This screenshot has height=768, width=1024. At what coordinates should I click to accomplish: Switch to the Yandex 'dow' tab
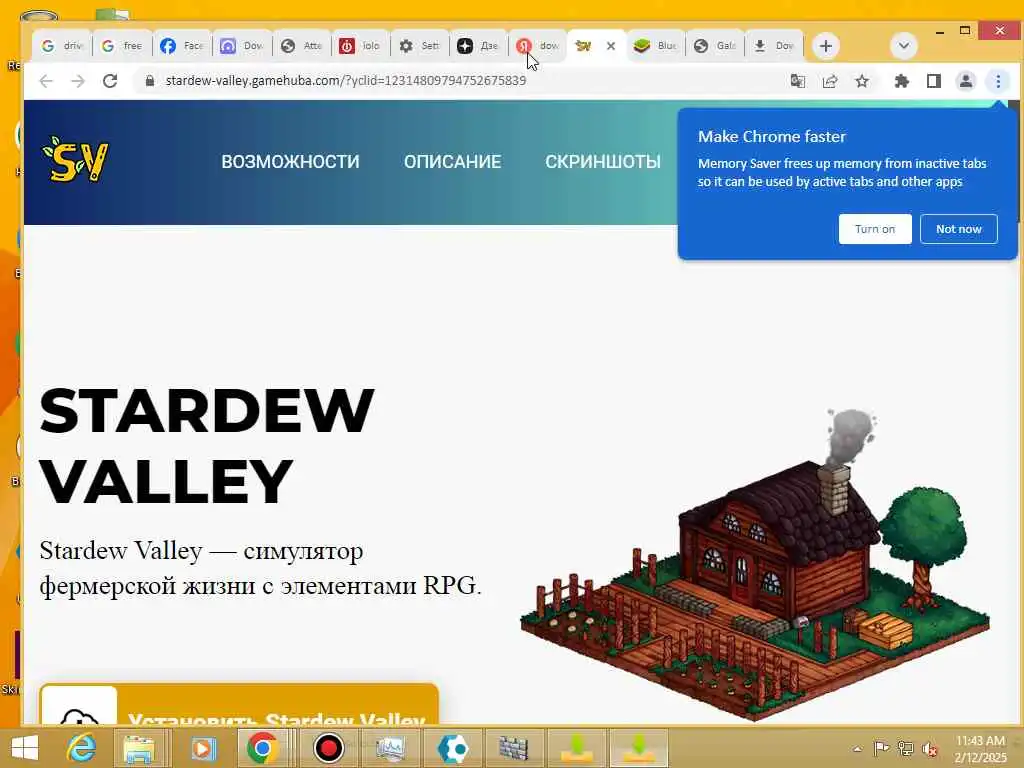(537, 46)
